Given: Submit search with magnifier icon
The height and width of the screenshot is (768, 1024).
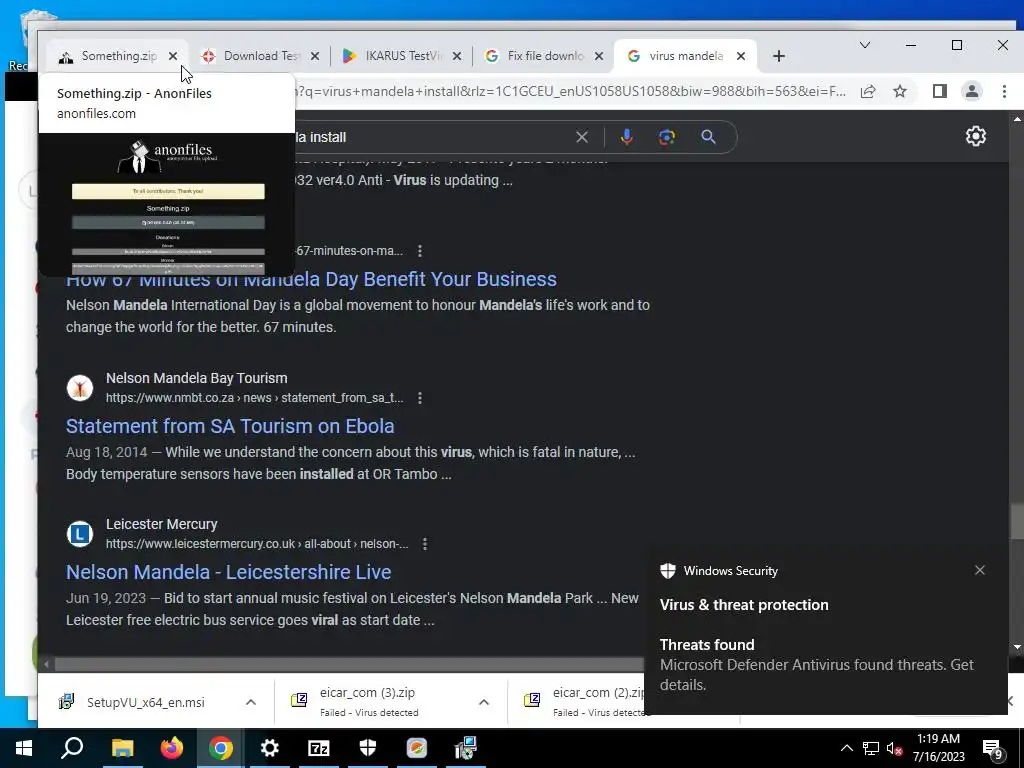Looking at the screenshot, I should click(708, 137).
